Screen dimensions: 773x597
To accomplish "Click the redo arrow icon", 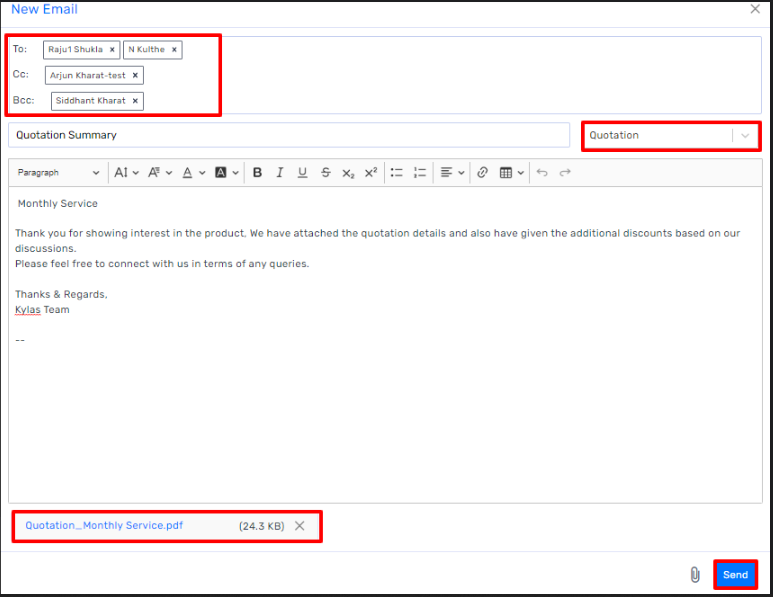I will tap(565, 173).
